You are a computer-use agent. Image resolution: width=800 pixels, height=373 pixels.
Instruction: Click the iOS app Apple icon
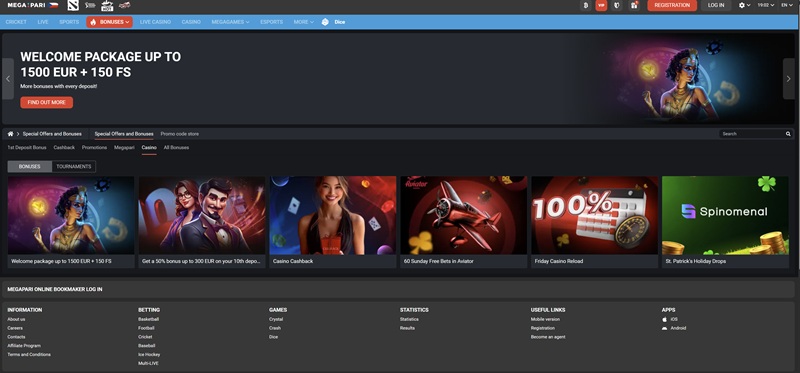pos(665,319)
